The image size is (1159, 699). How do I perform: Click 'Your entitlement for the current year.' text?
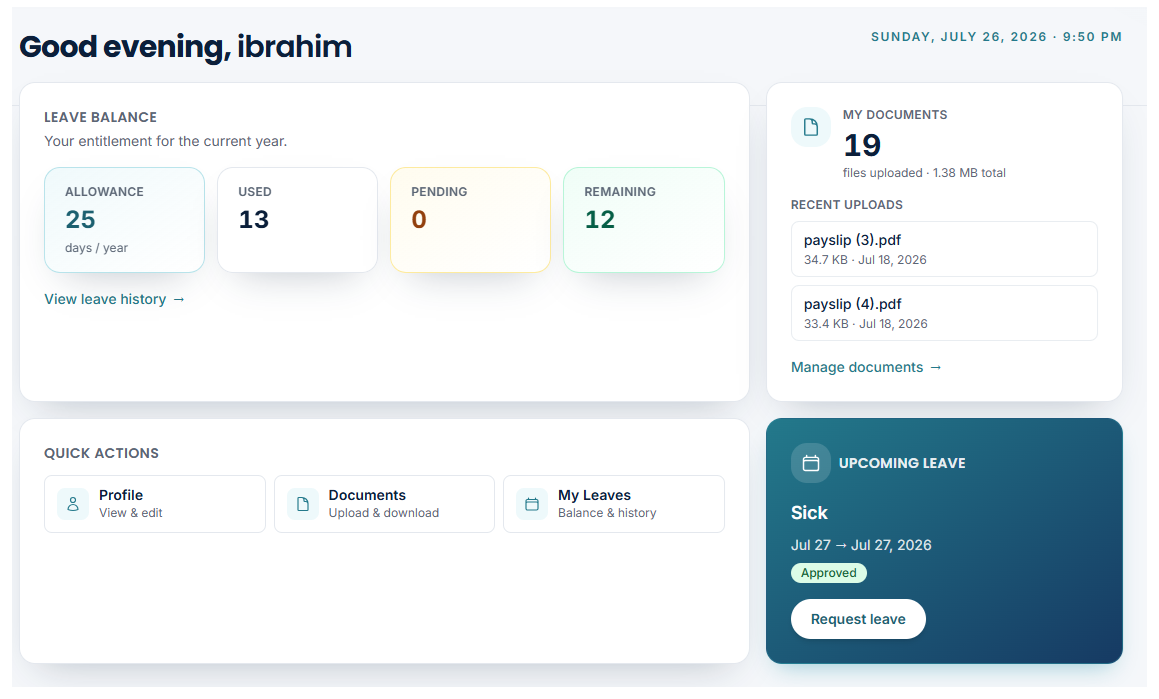166,141
